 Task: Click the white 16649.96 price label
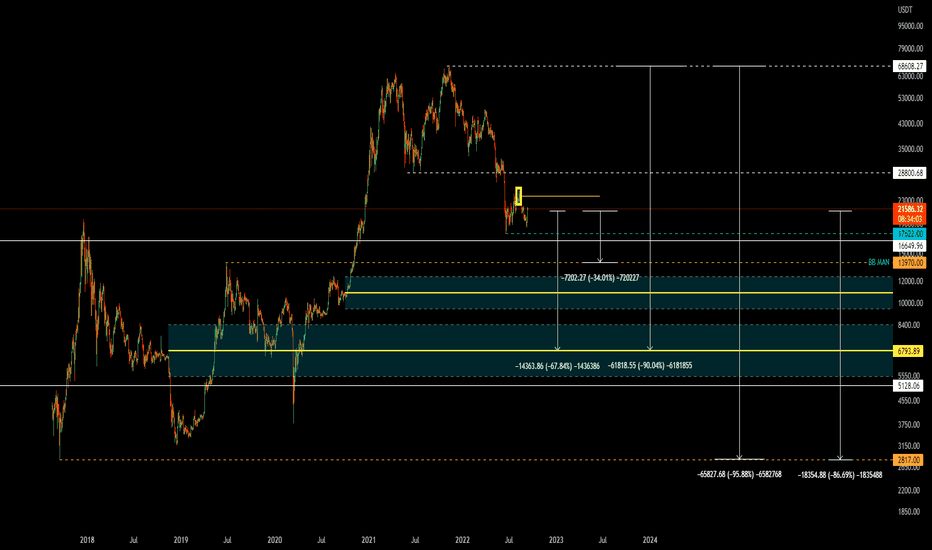[909, 246]
